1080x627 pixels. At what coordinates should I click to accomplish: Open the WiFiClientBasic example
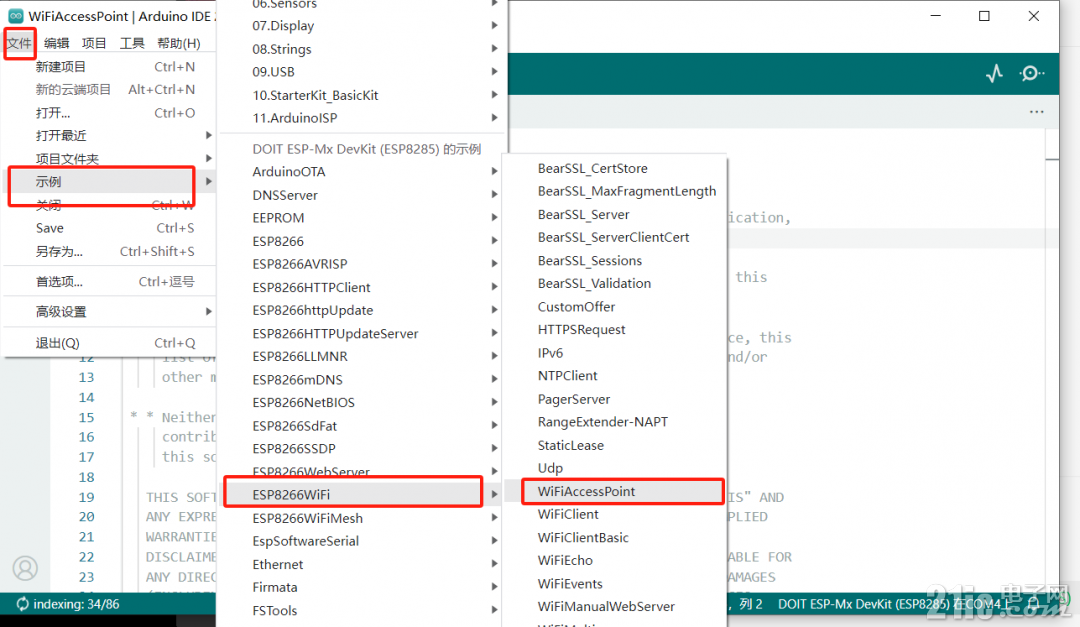tap(614, 537)
